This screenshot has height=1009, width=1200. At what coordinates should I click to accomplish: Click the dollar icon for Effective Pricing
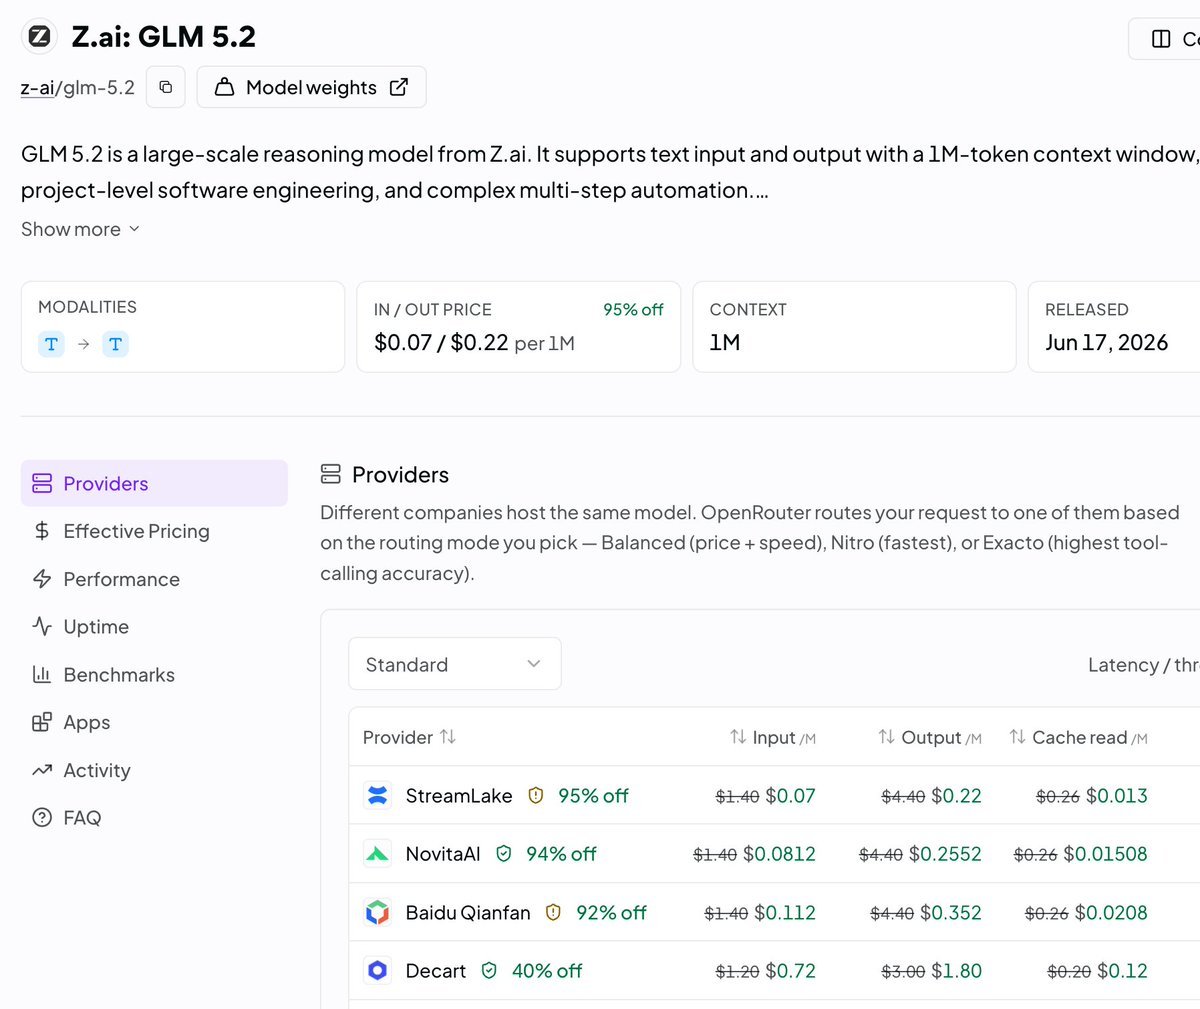(x=42, y=531)
